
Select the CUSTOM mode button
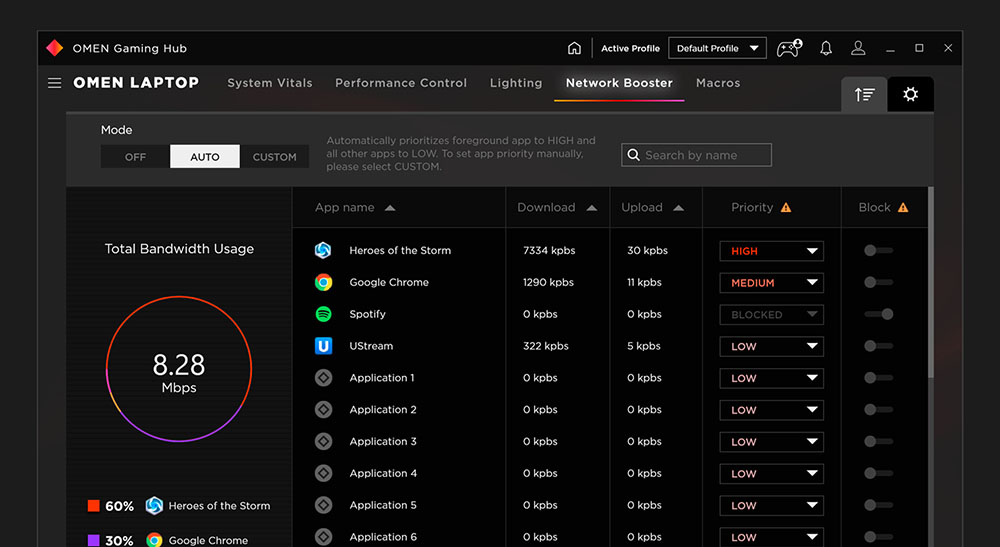click(274, 157)
